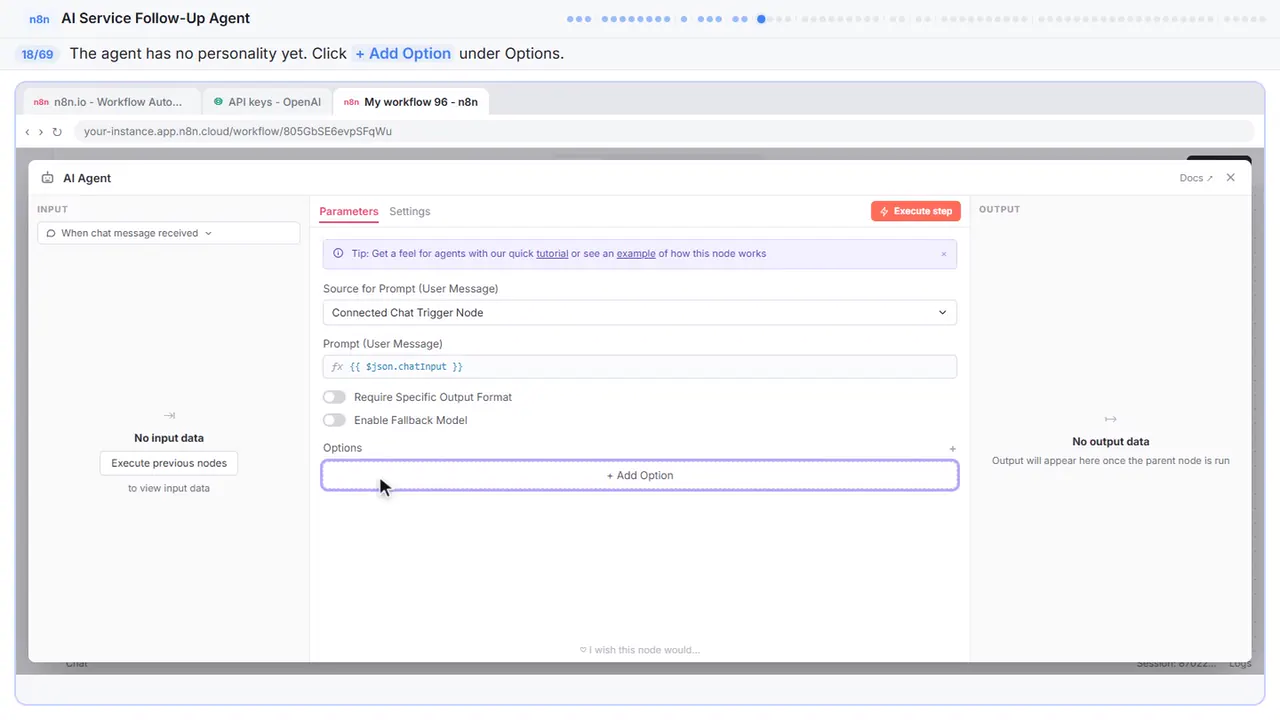This screenshot has height=720, width=1280.
Task: Click the AI Agent robot icon in header
Action: click(47, 178)
